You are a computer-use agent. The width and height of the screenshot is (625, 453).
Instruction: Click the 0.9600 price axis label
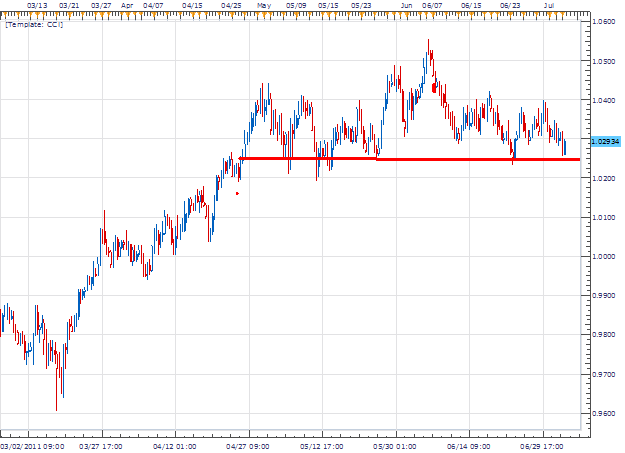(x=604, y=414)
